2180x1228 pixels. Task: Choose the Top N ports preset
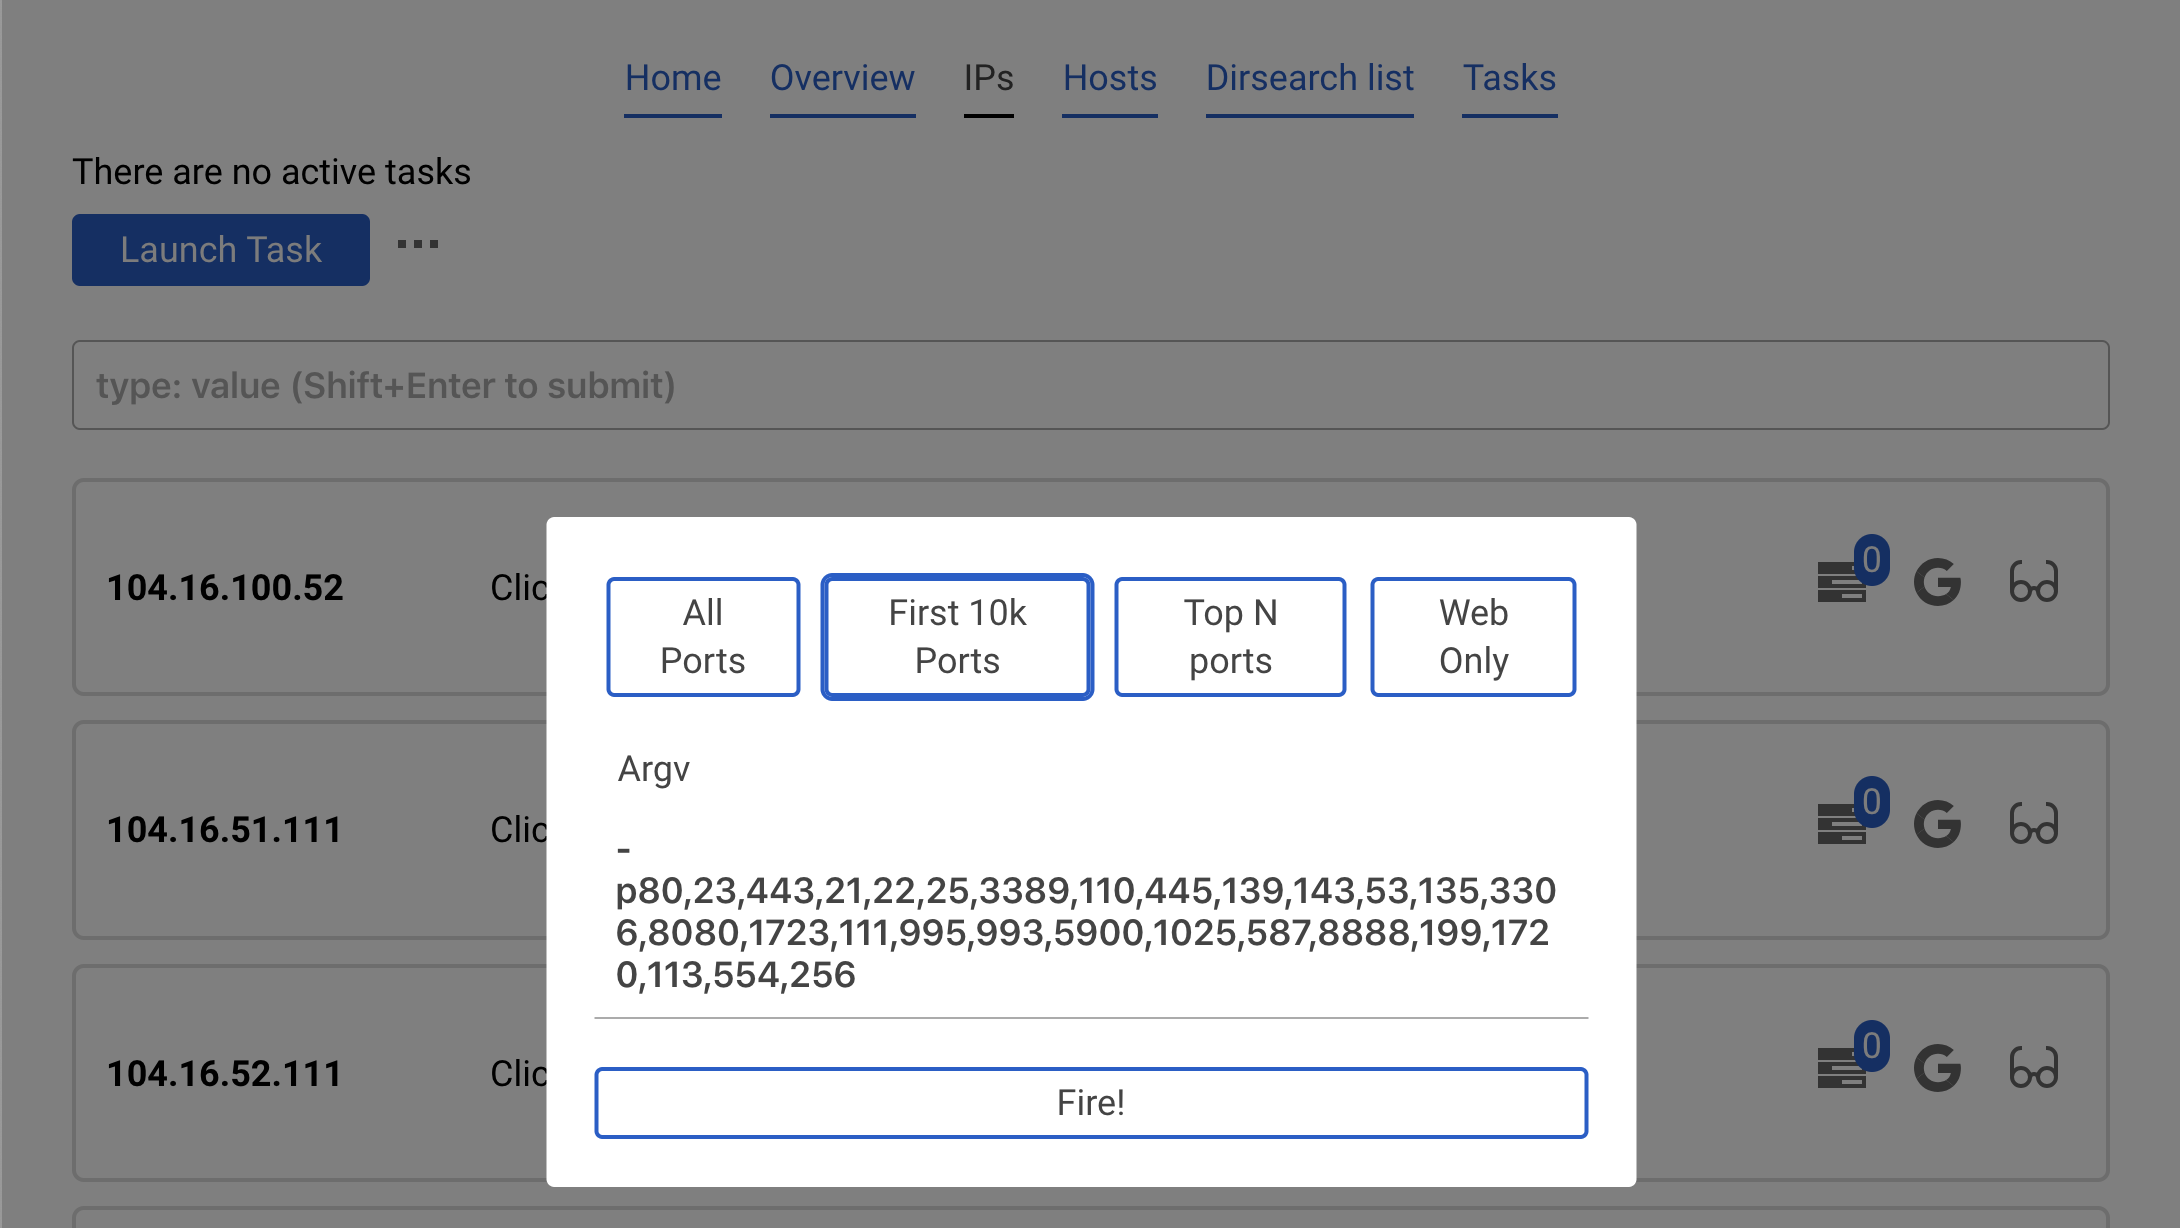(x=1230, y=637)
